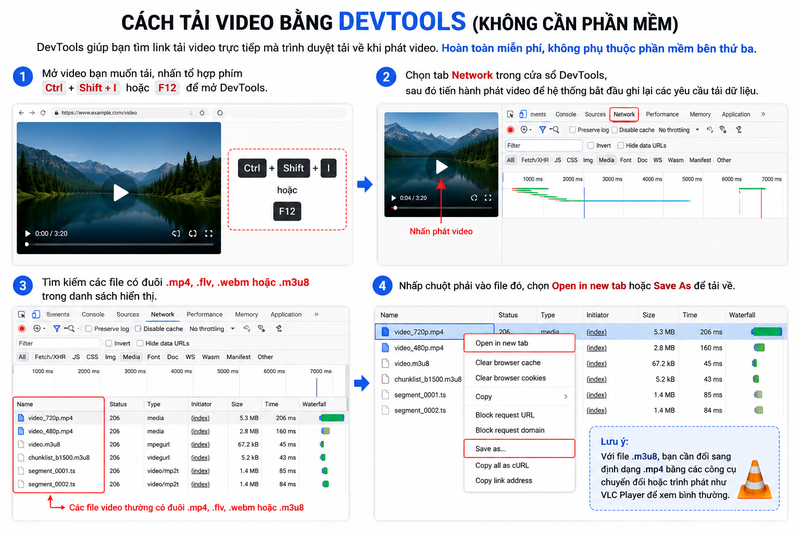Toggle device toolbar icon in step 3
This screenshot has height=533, width=800.
[36, 314]
